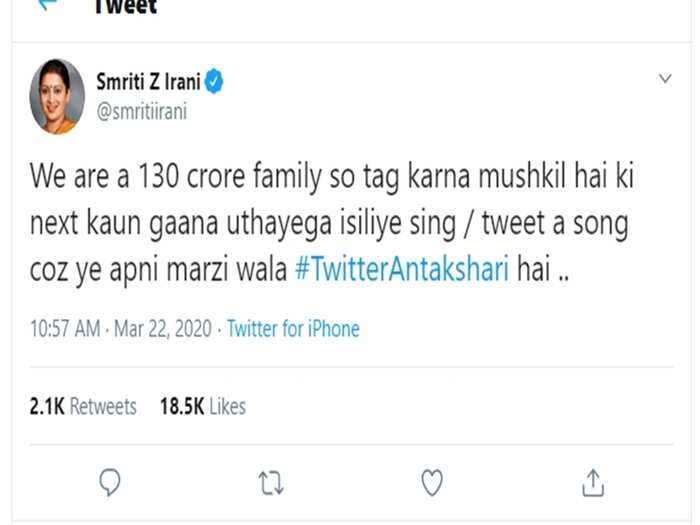Image resolution: width=700 pixels, height=525 pixels.
Task: Open the #TwitterAntakshari hashtag
Action: click(402, 269)
